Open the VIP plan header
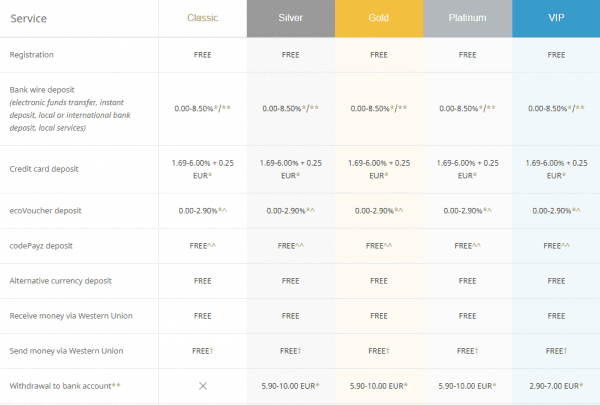600x405 pixels. 555,19
